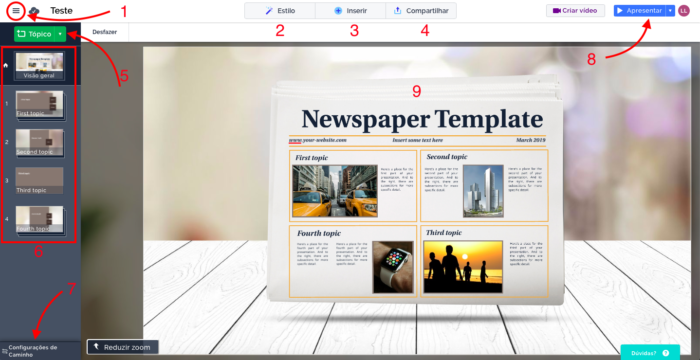Image resolution: width=700 pixels, height=360 pixels.
Task: Add a new Tópico
Action: click(x=34, y=34)
